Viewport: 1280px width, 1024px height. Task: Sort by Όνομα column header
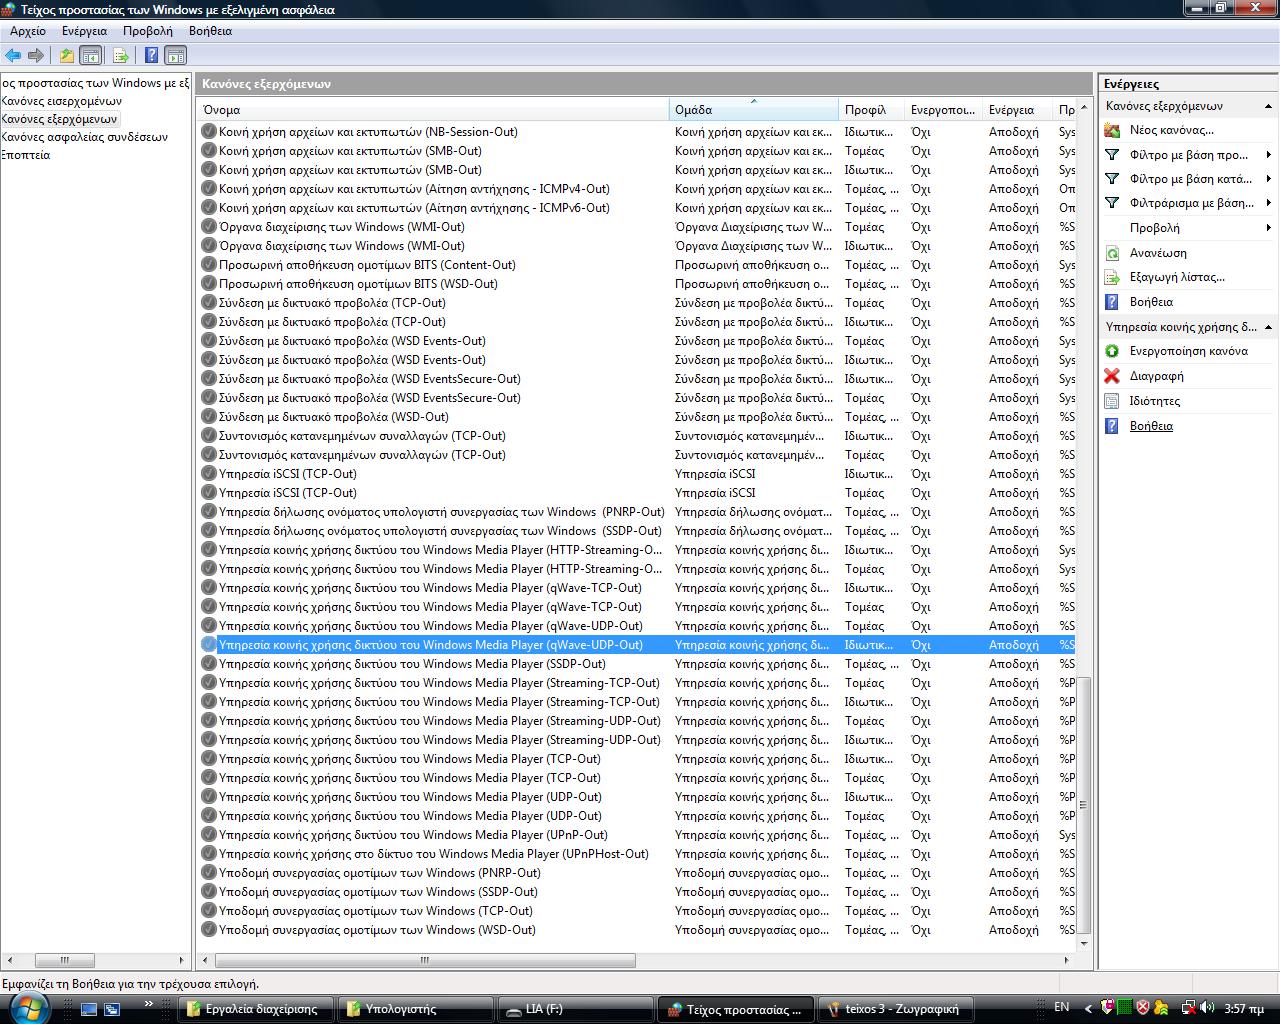[x=433, y=110]
